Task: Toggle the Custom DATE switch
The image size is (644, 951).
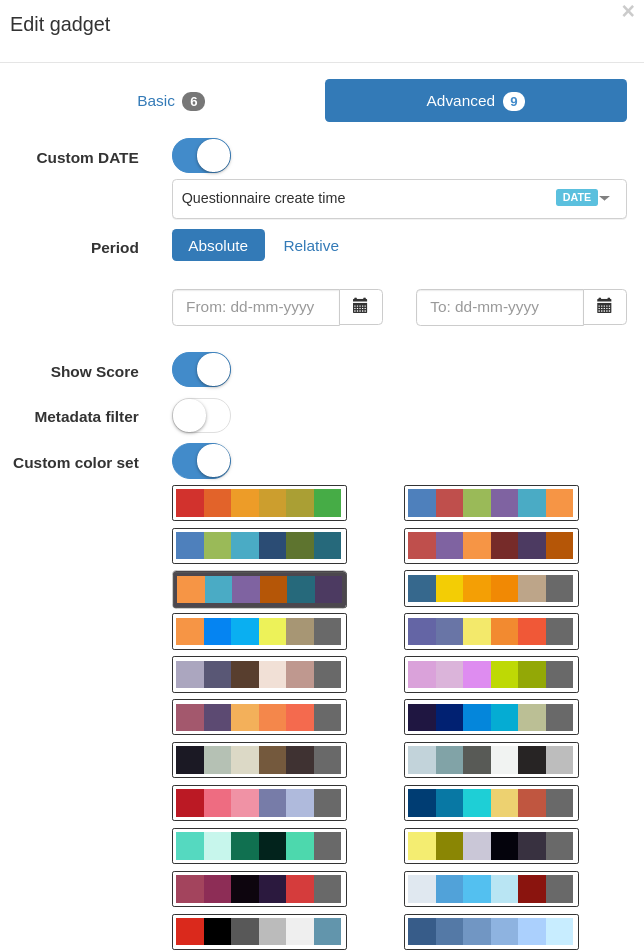Action: (201, 156)
